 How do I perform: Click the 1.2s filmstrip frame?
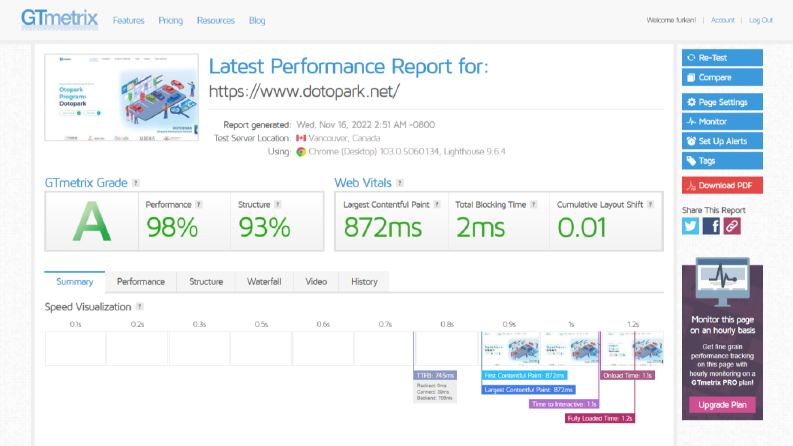[x=633, y=348]
